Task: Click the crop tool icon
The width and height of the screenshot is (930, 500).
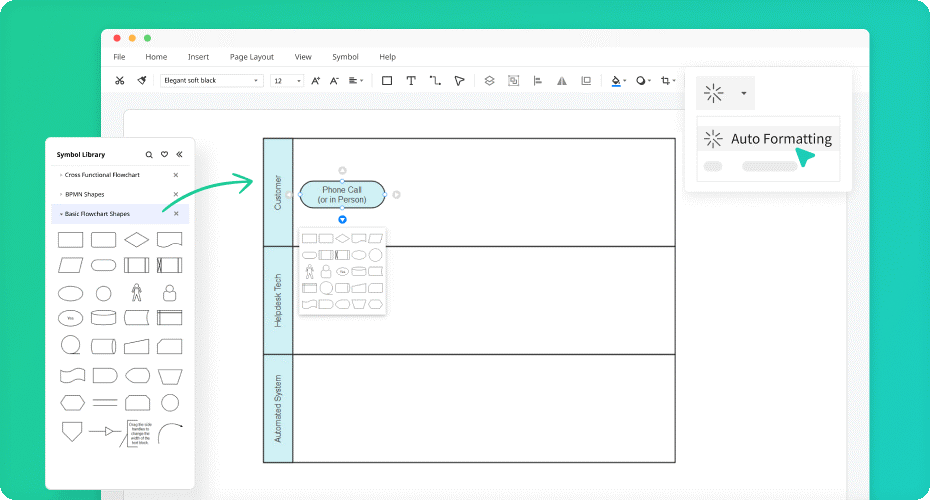Action: pos(666,81)
